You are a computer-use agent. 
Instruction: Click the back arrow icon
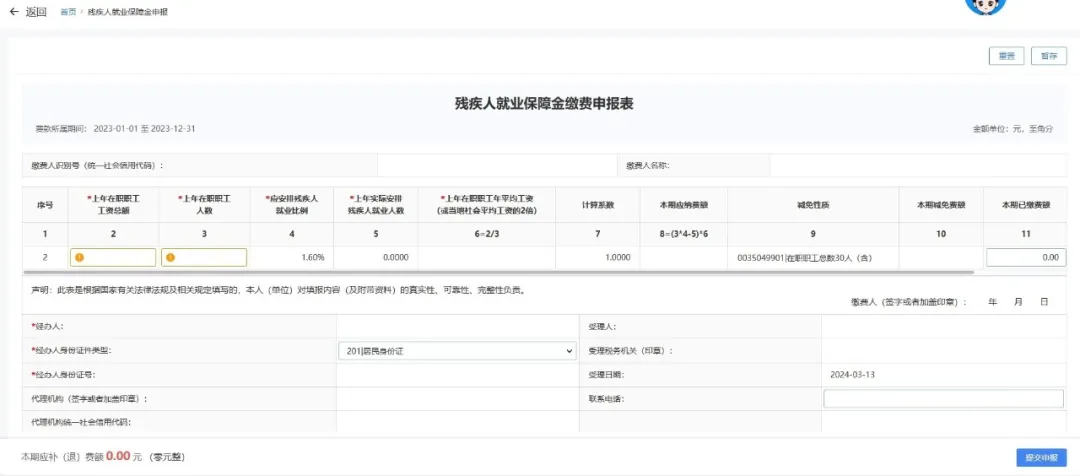(x=14, y=12)
